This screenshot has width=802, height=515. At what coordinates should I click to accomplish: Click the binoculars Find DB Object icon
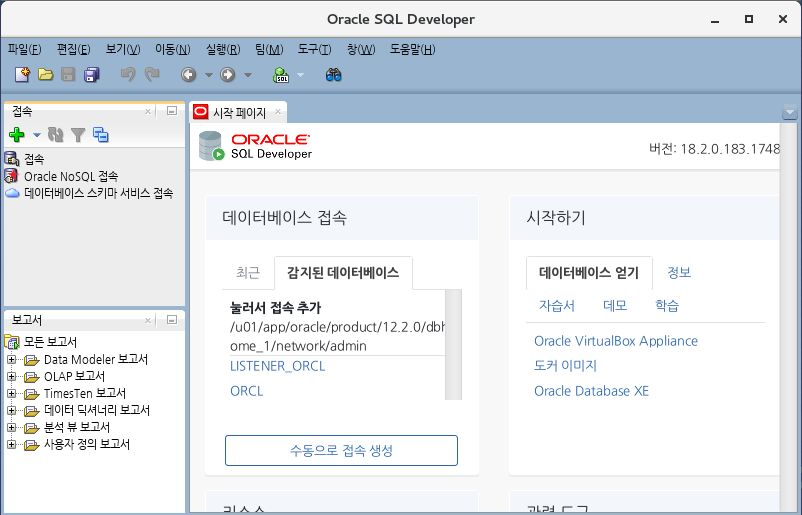pyautogui.click(x=333, y=75)
